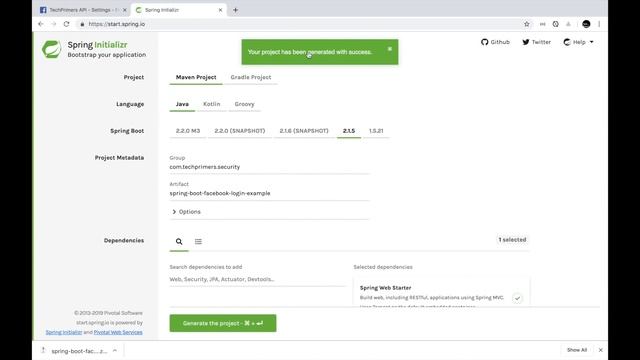Edit the Group field com.techprimers.security
Viewport: 640px width, 360px height.
click(269, 167)
